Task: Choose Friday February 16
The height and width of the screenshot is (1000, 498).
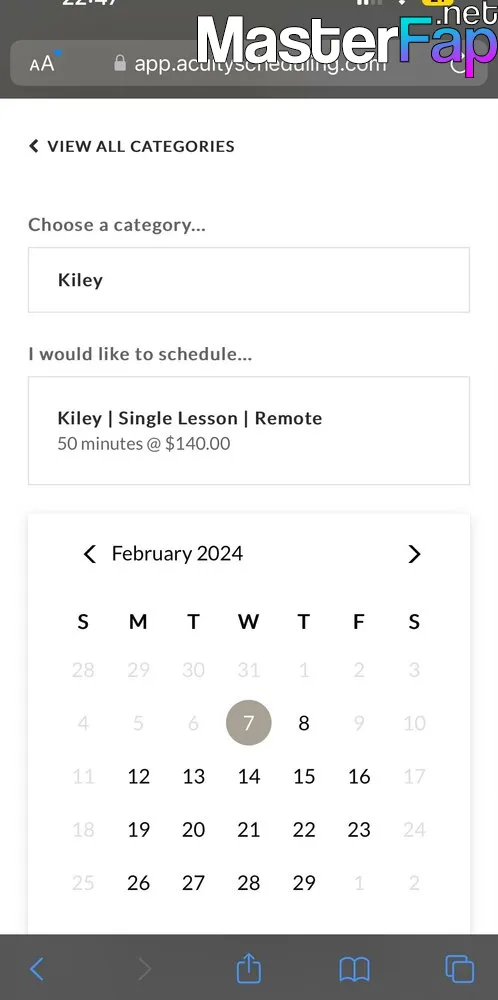Action: (359, 776)
